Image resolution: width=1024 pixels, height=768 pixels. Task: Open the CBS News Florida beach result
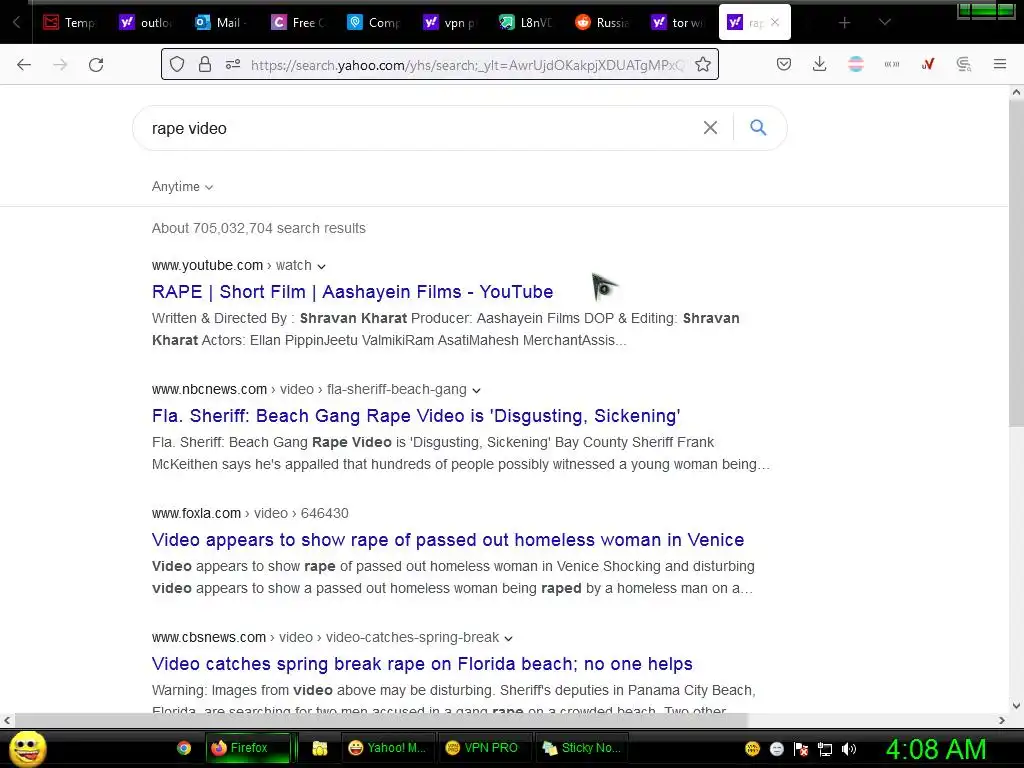pos(422,664)
